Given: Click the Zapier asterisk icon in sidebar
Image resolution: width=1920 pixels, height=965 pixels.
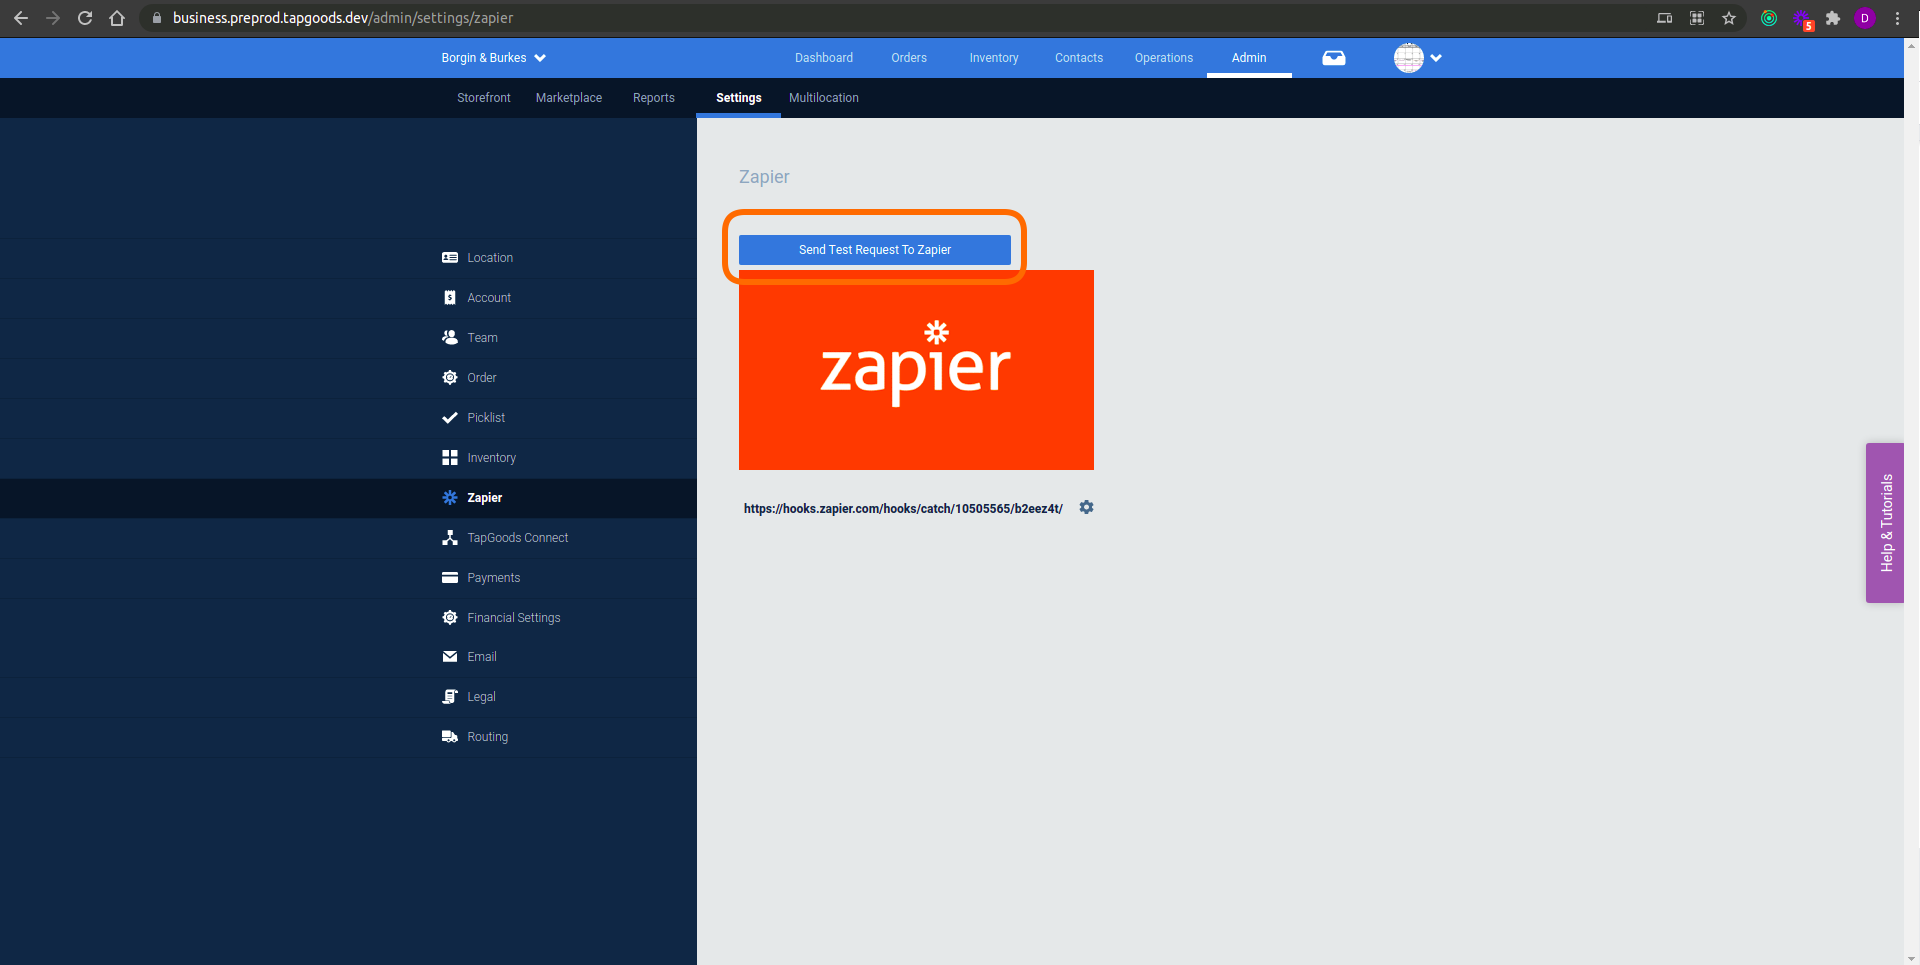Looking at the screenshot, I should (450, 498).
